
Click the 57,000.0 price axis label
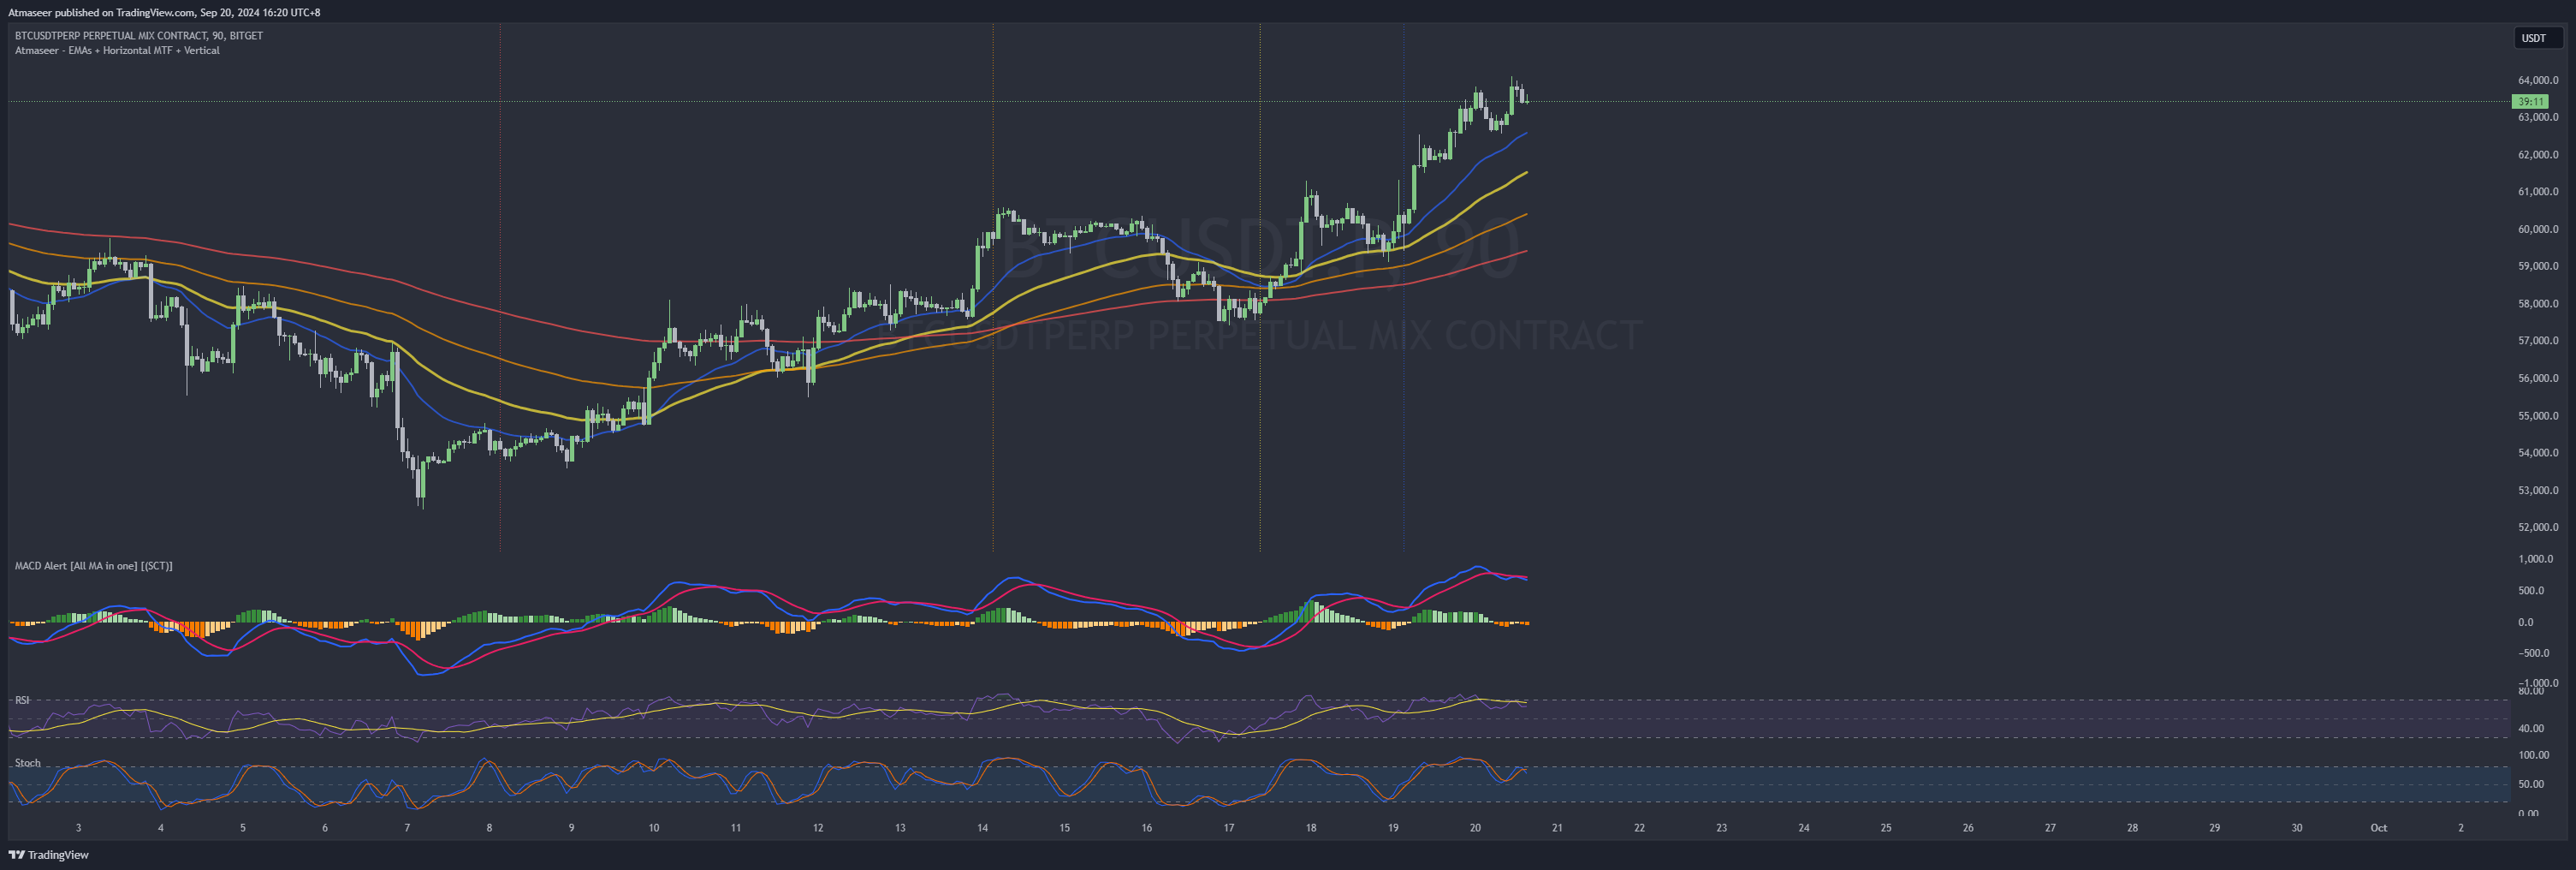point(2538,341)
